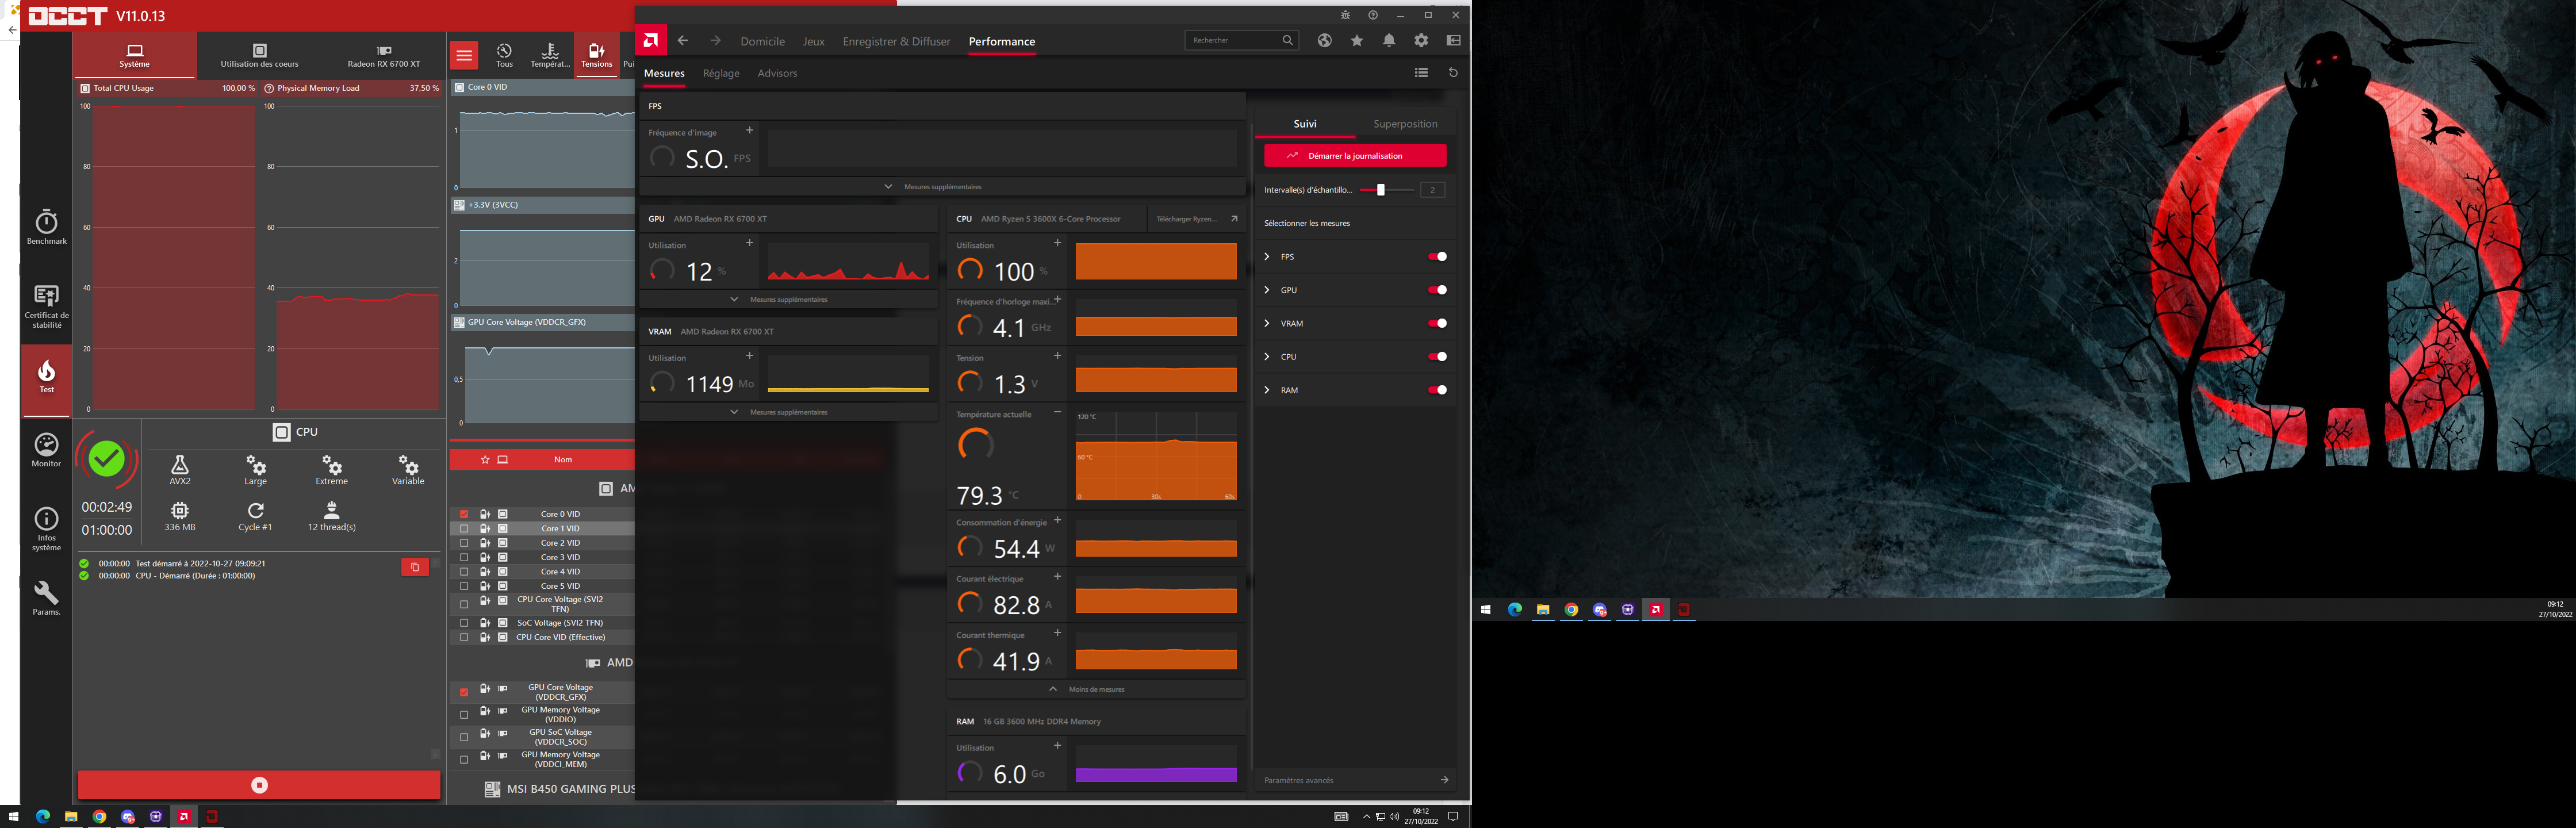Image resolution: width=2576 pixels, height=828 pixels.
Task: Copy the OCCT test log
Action: pyautogui.click(x=415, y=567)
